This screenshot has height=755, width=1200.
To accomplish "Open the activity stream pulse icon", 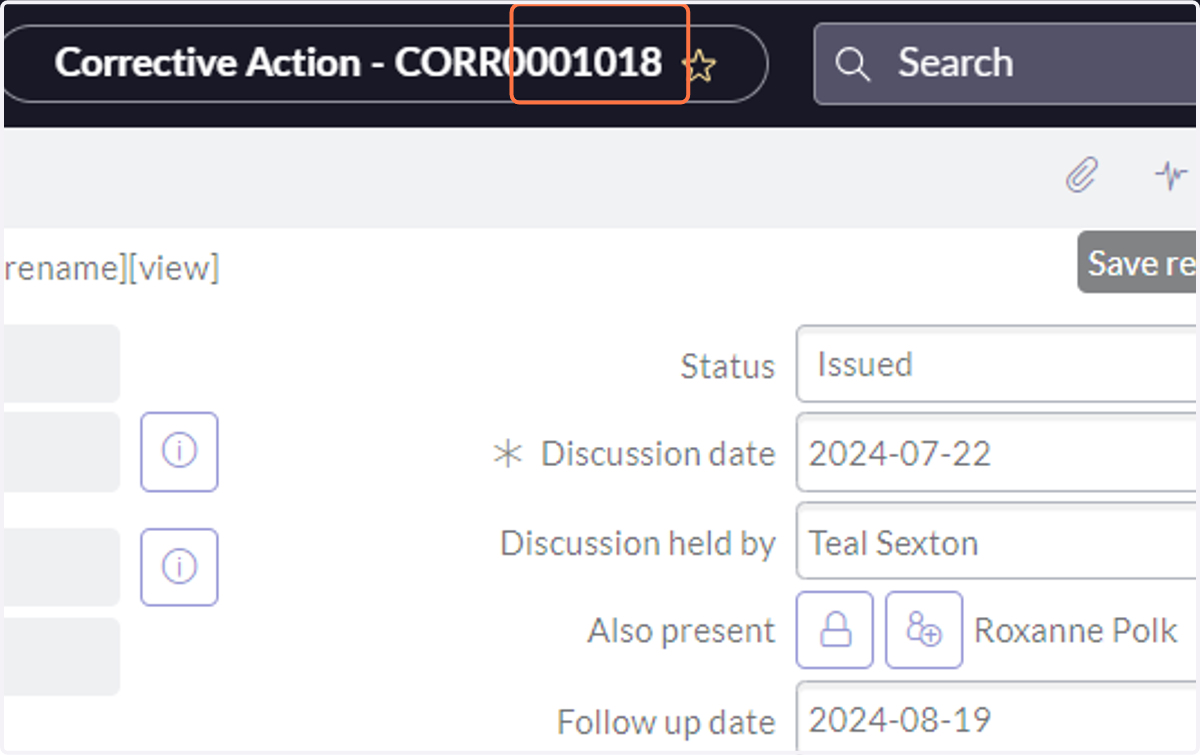I will pyautogui.click(x=1172, y=177).
